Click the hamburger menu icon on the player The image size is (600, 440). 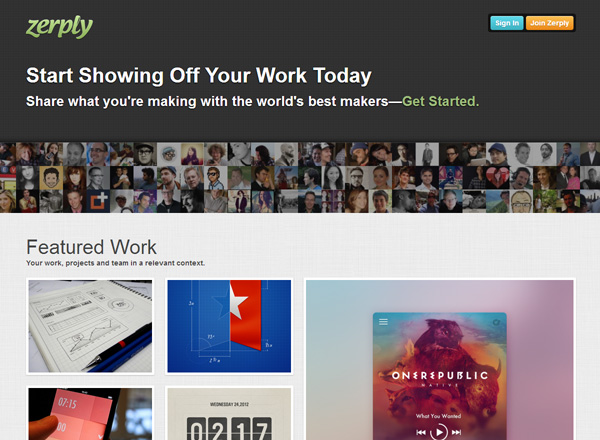(x=383, y=322)
